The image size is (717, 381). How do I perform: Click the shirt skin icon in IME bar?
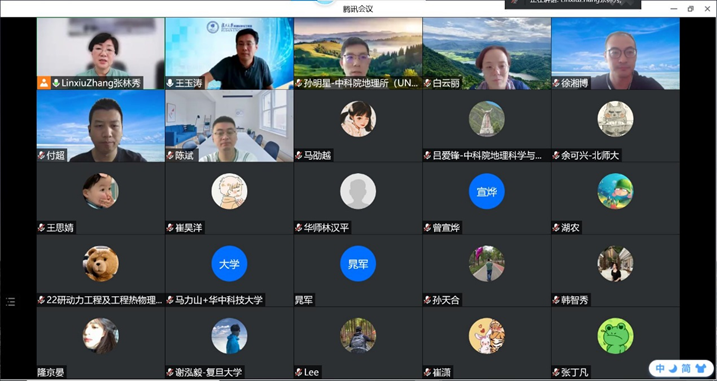pyautogui.click(x=700, y=368)
